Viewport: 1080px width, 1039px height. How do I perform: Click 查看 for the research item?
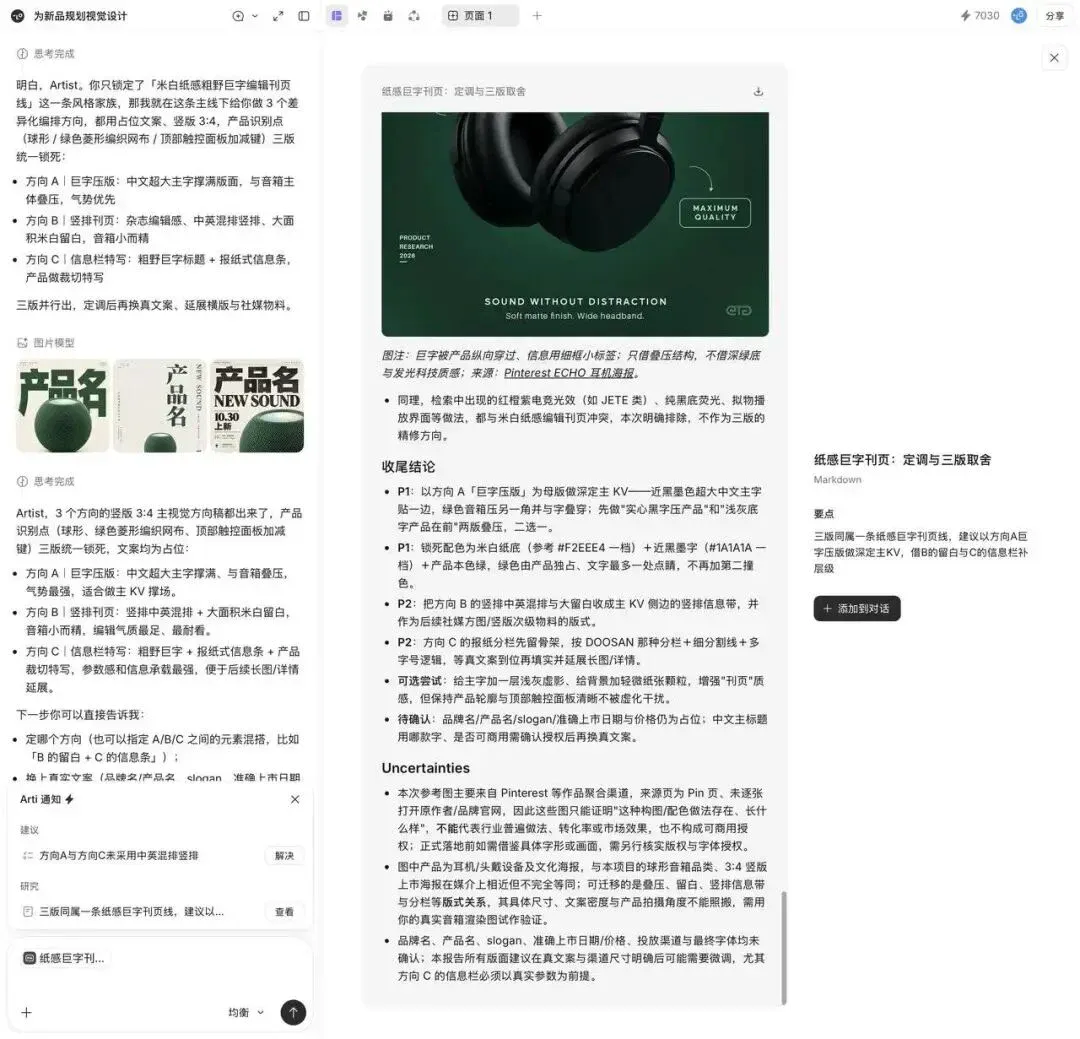tap(284, 912)
